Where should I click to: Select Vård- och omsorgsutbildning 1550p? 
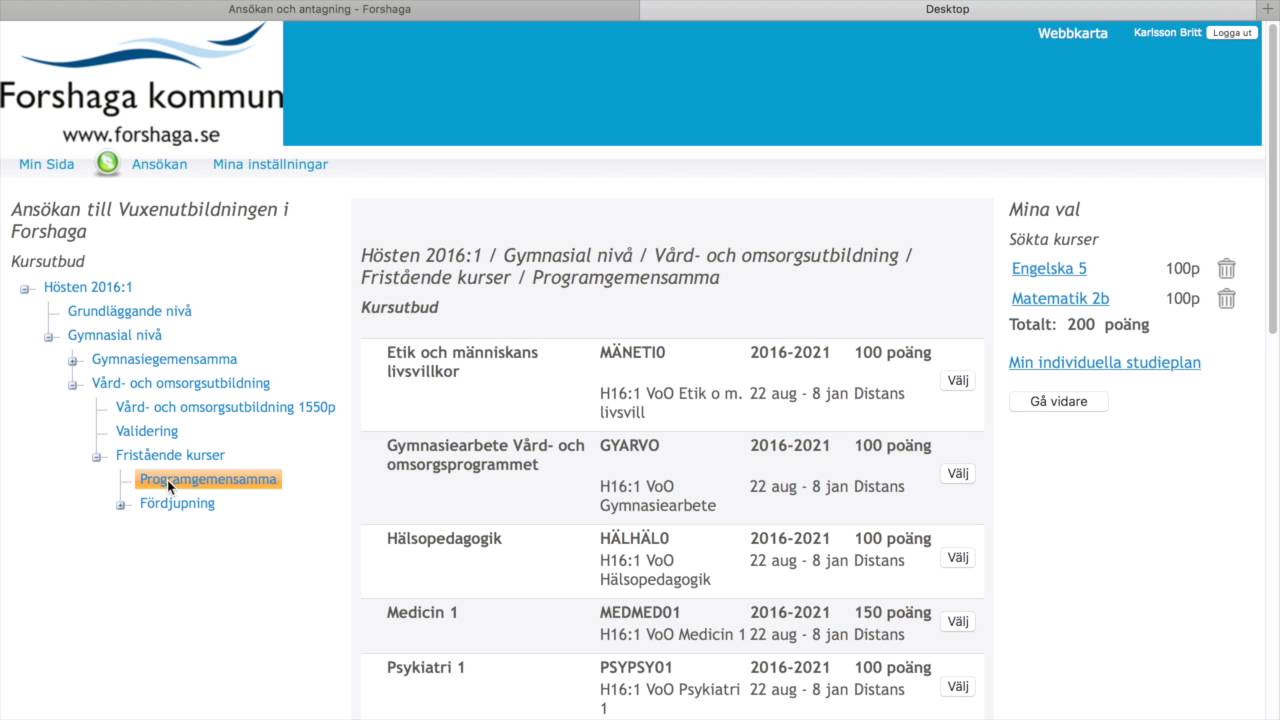(226, 407)
